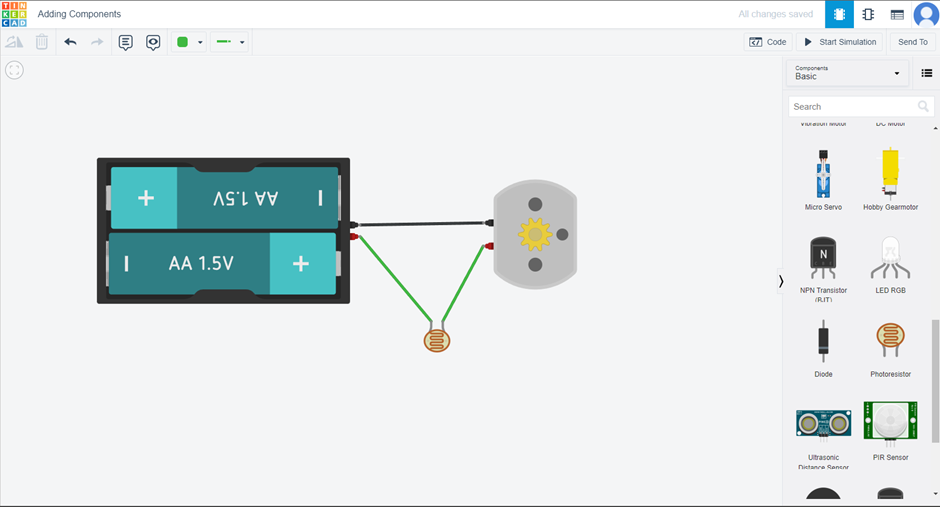Open the user profile avatar
The image size is (940, 507).
tap(926, 14)
